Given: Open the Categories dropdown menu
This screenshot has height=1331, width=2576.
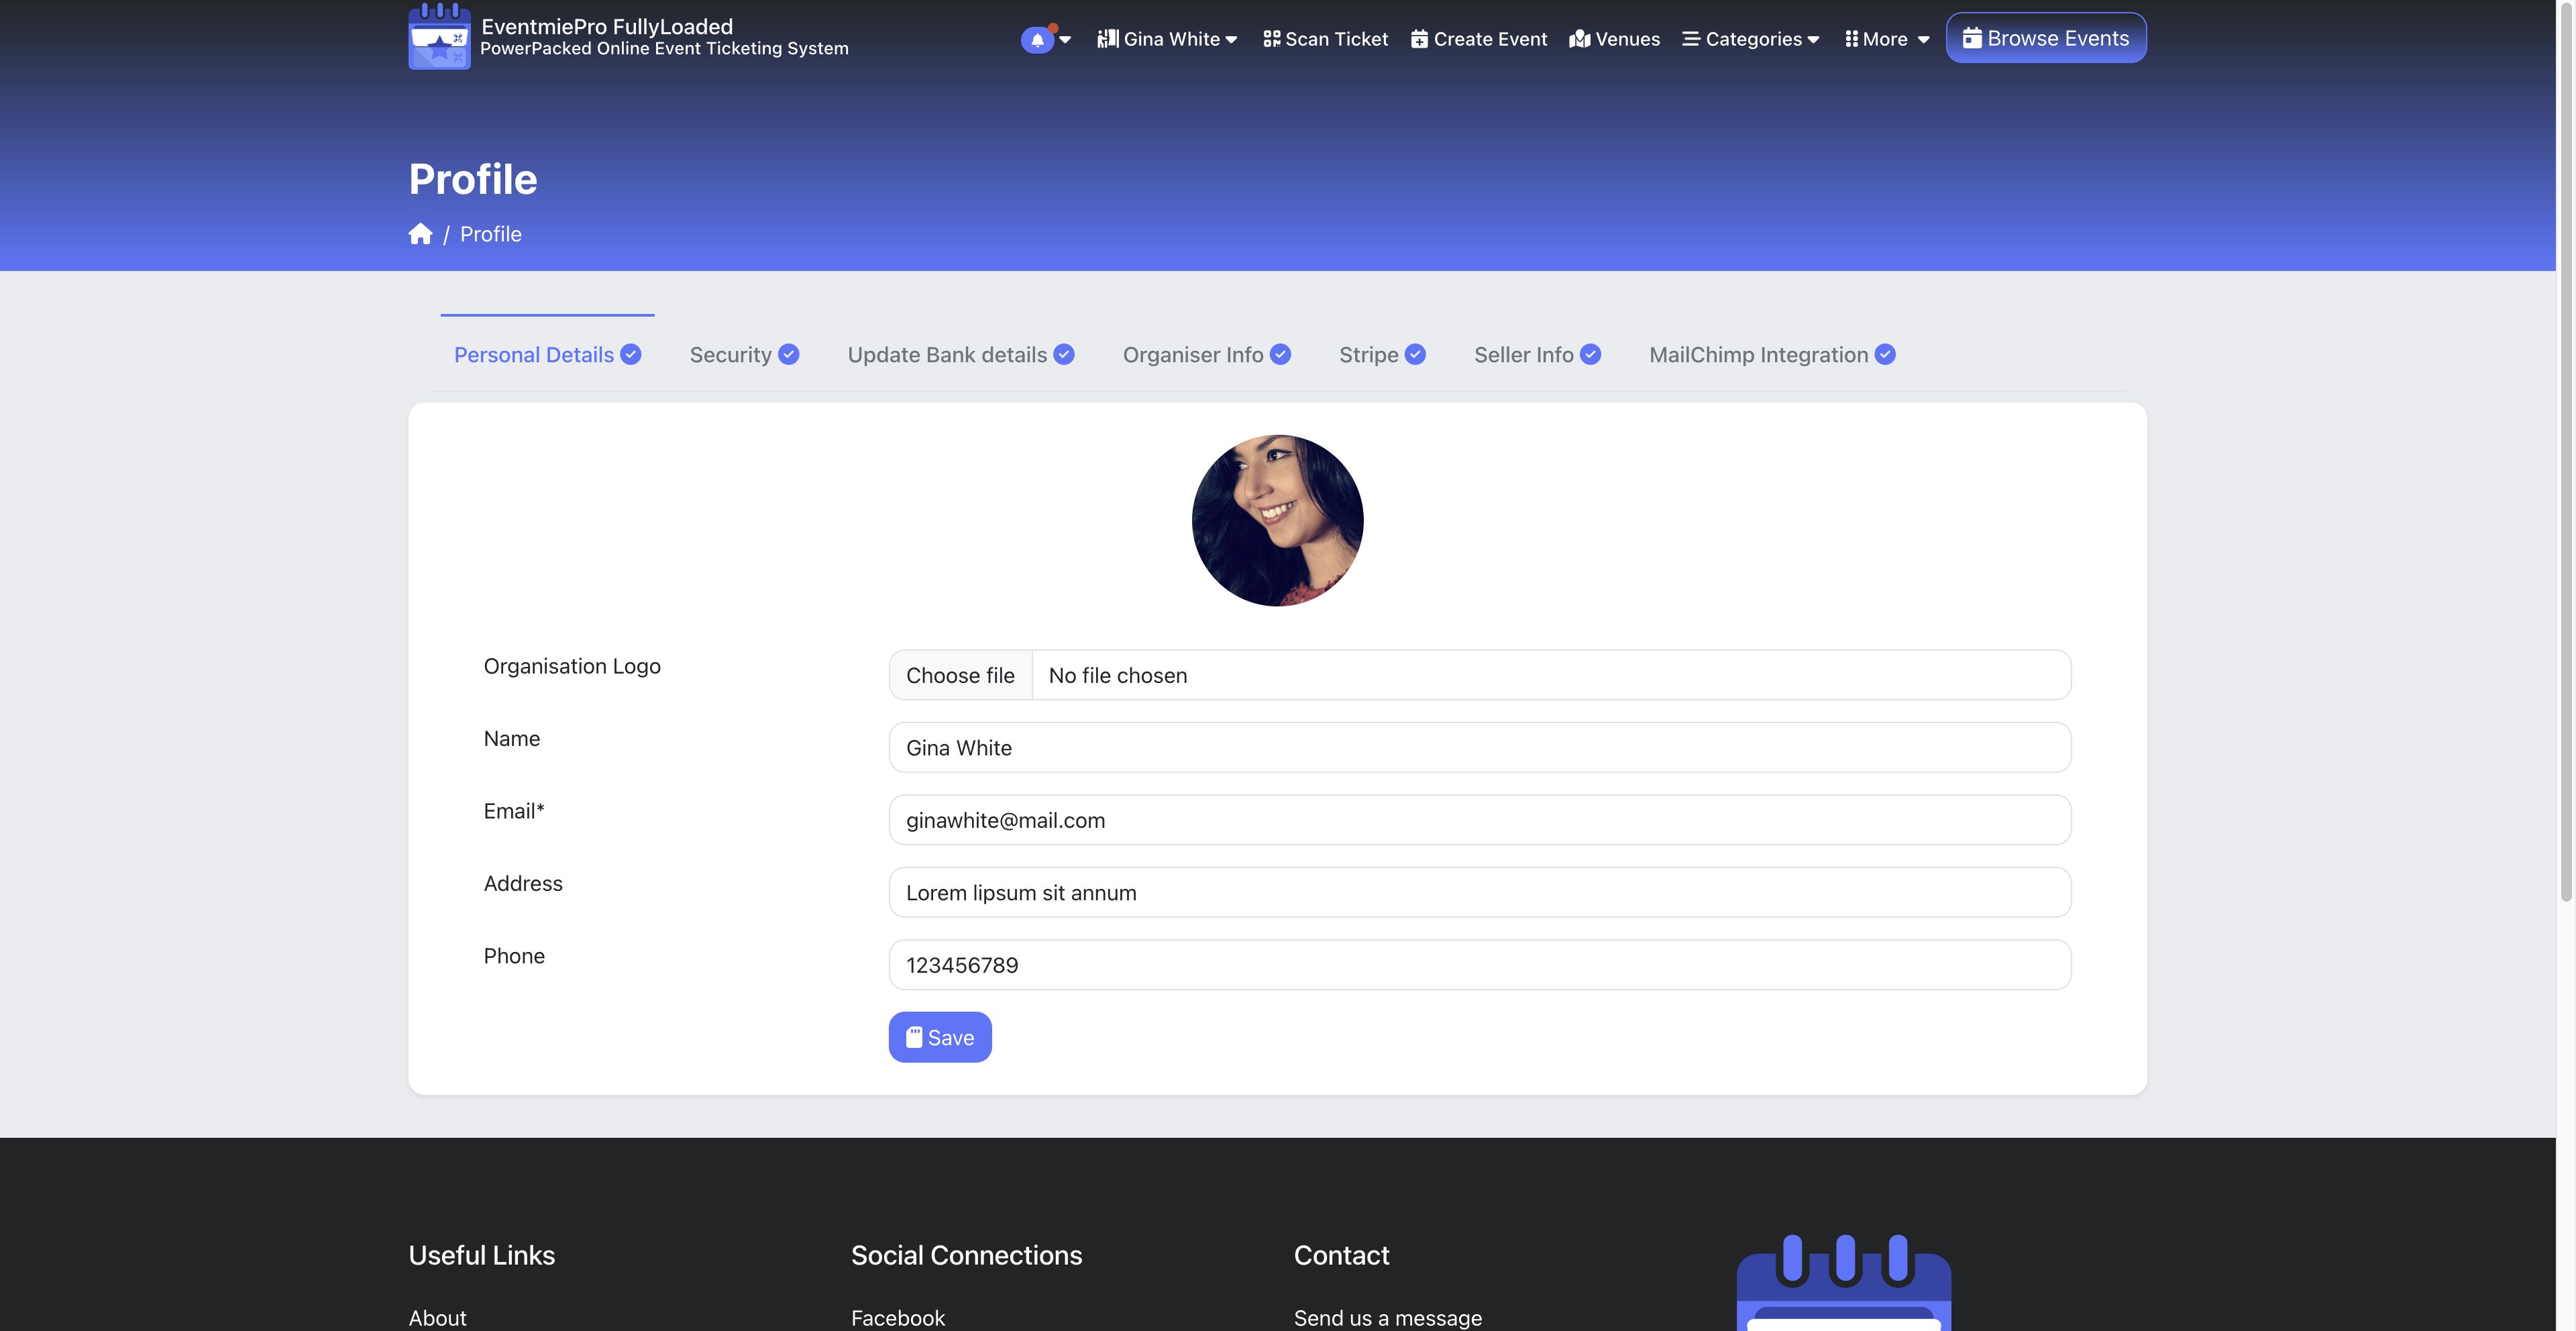Looking at the screenshot, I should [x=1751, y=39].
